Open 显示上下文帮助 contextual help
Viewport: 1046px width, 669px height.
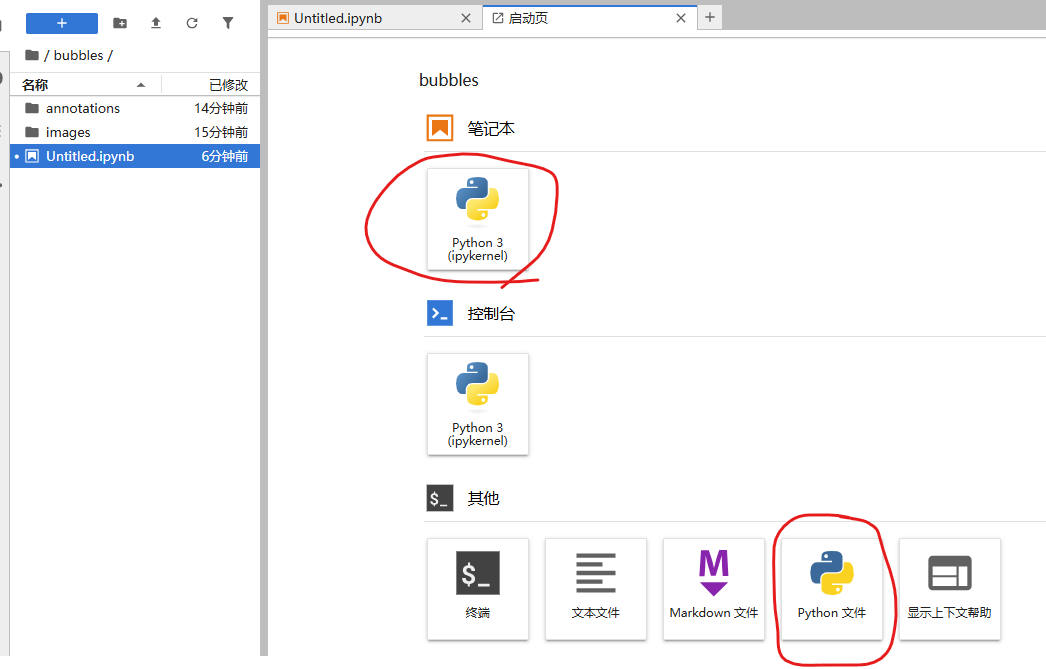(950, 589)
